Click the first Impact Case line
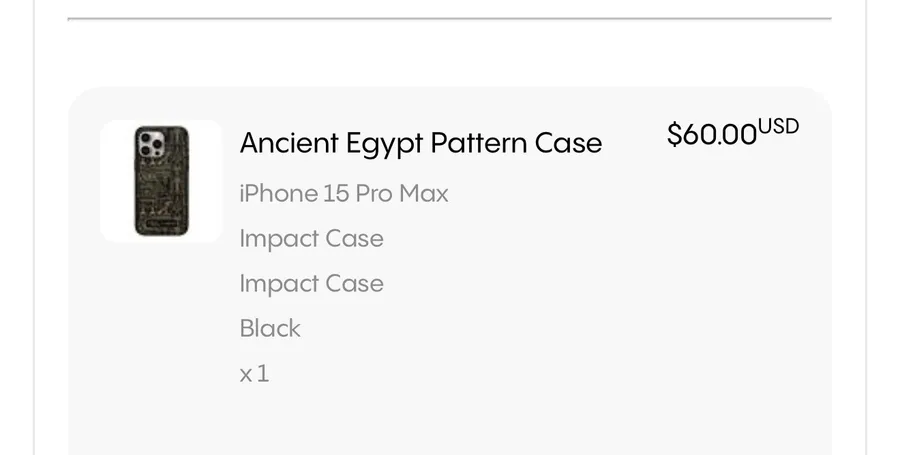 tap(312, 239)
